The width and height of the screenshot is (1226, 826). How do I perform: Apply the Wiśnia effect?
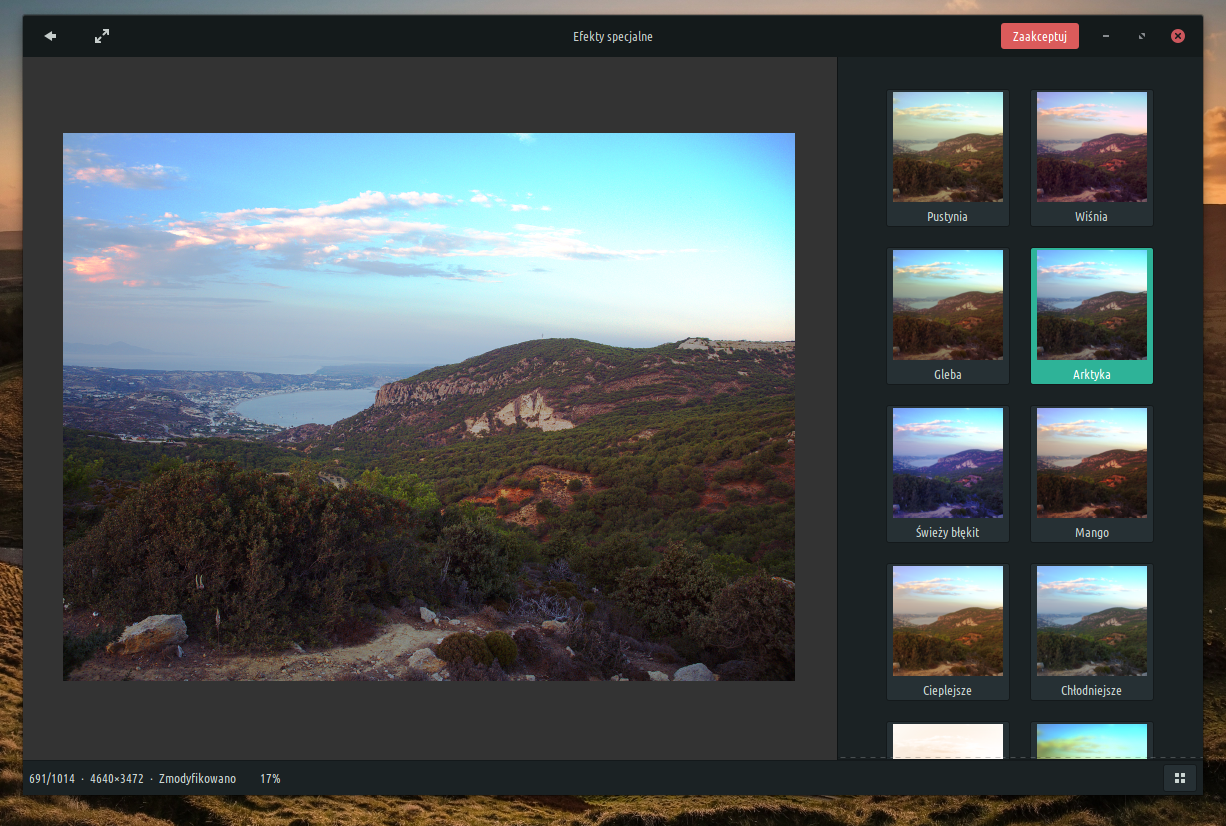click(x=1092, y=158)
